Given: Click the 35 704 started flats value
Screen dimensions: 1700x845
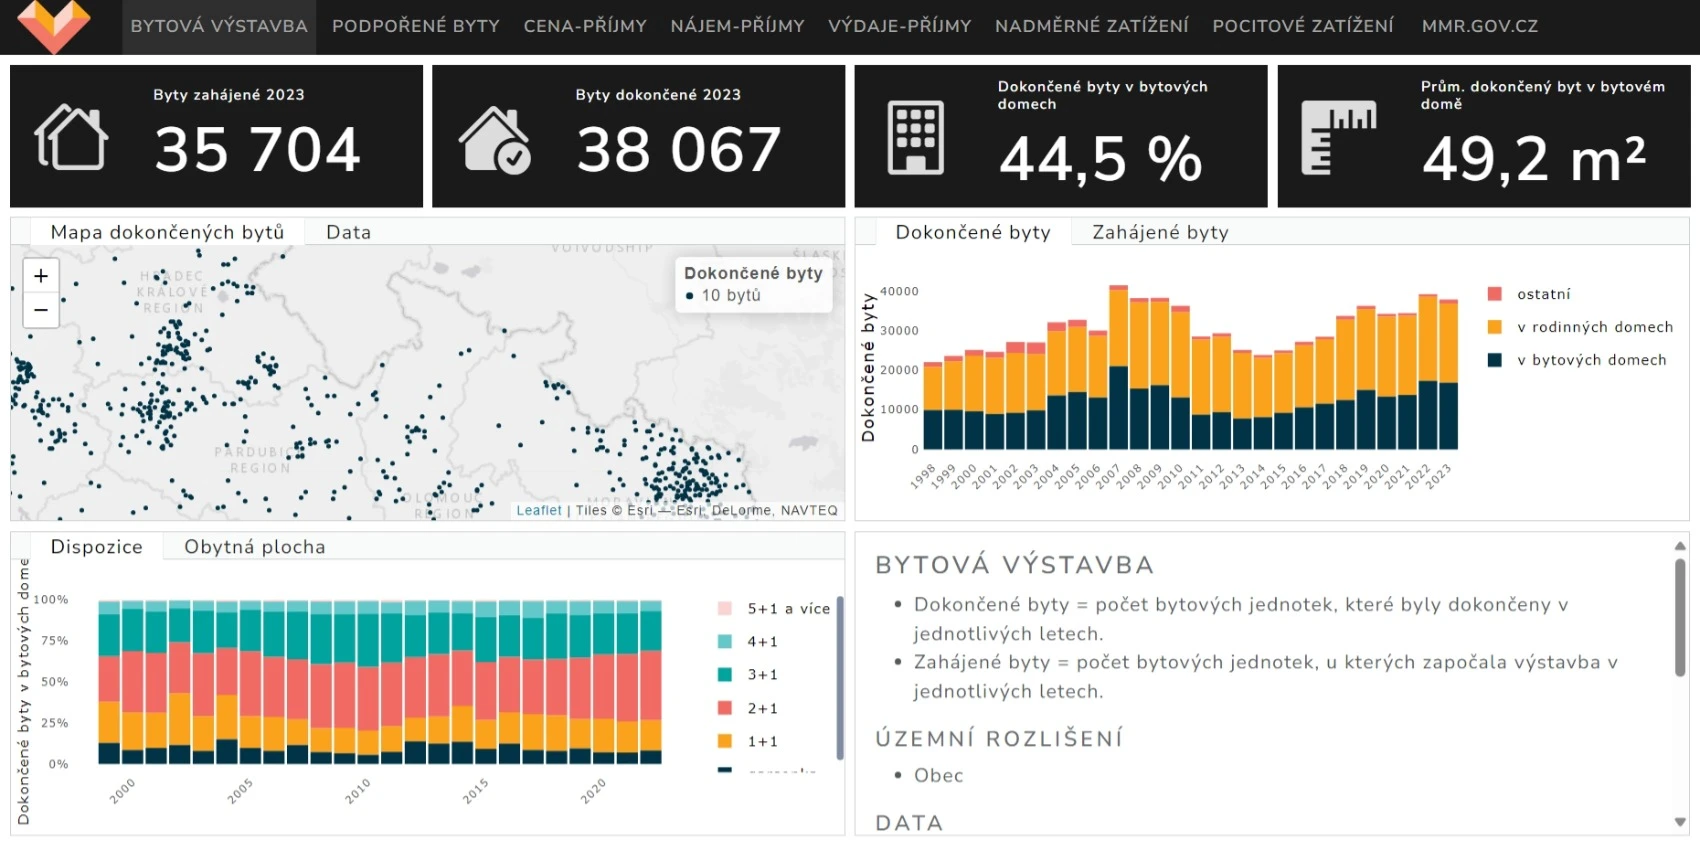Looking at the screenshot, I should tap(258, 149).
